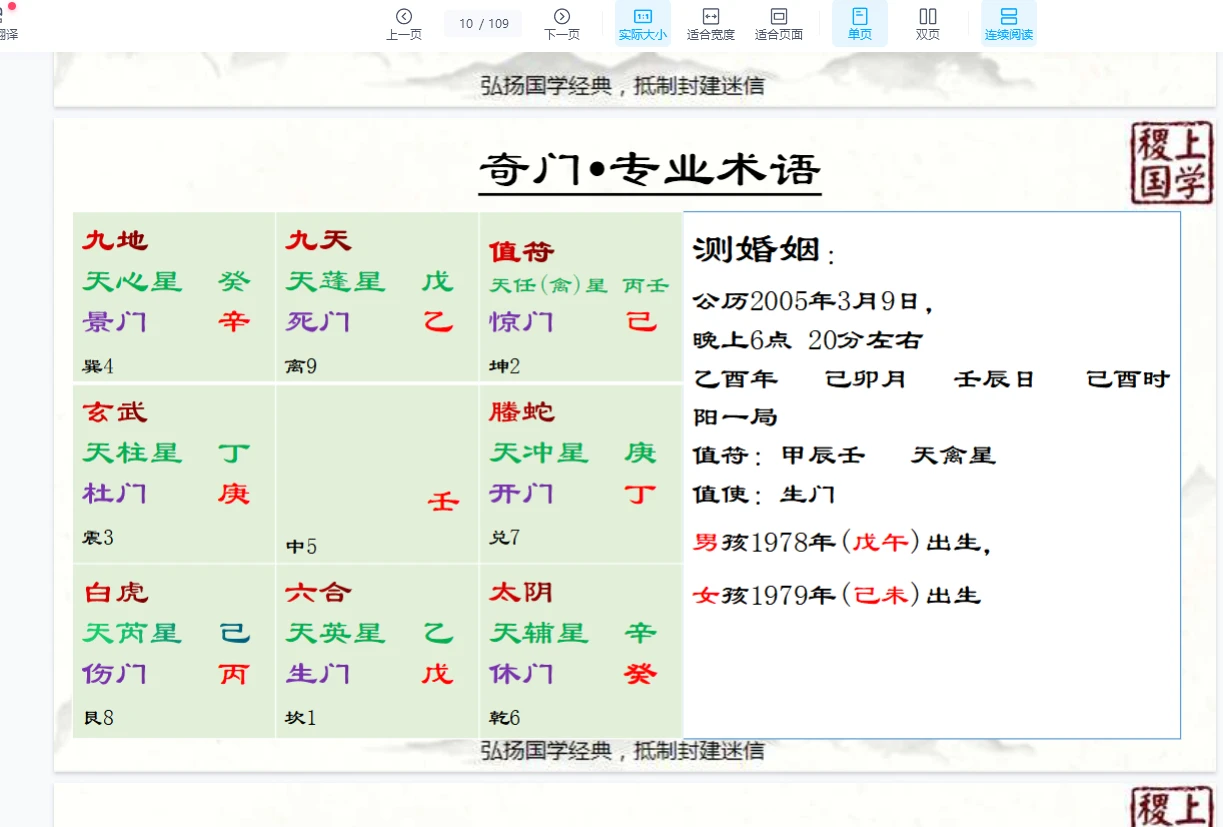Click the footer text below the chart
The width and height of the screenshot is (1223, 827).
click(622, 750)
